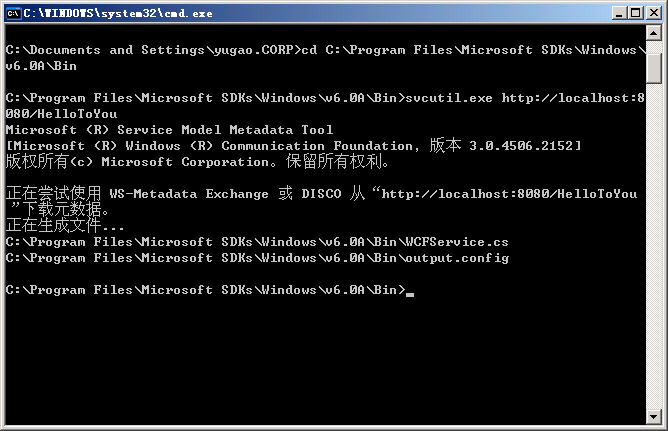
Task: Click the title bar text C:\WINDOWS\system32\cmd.exe
Action: tap(118, 14)
